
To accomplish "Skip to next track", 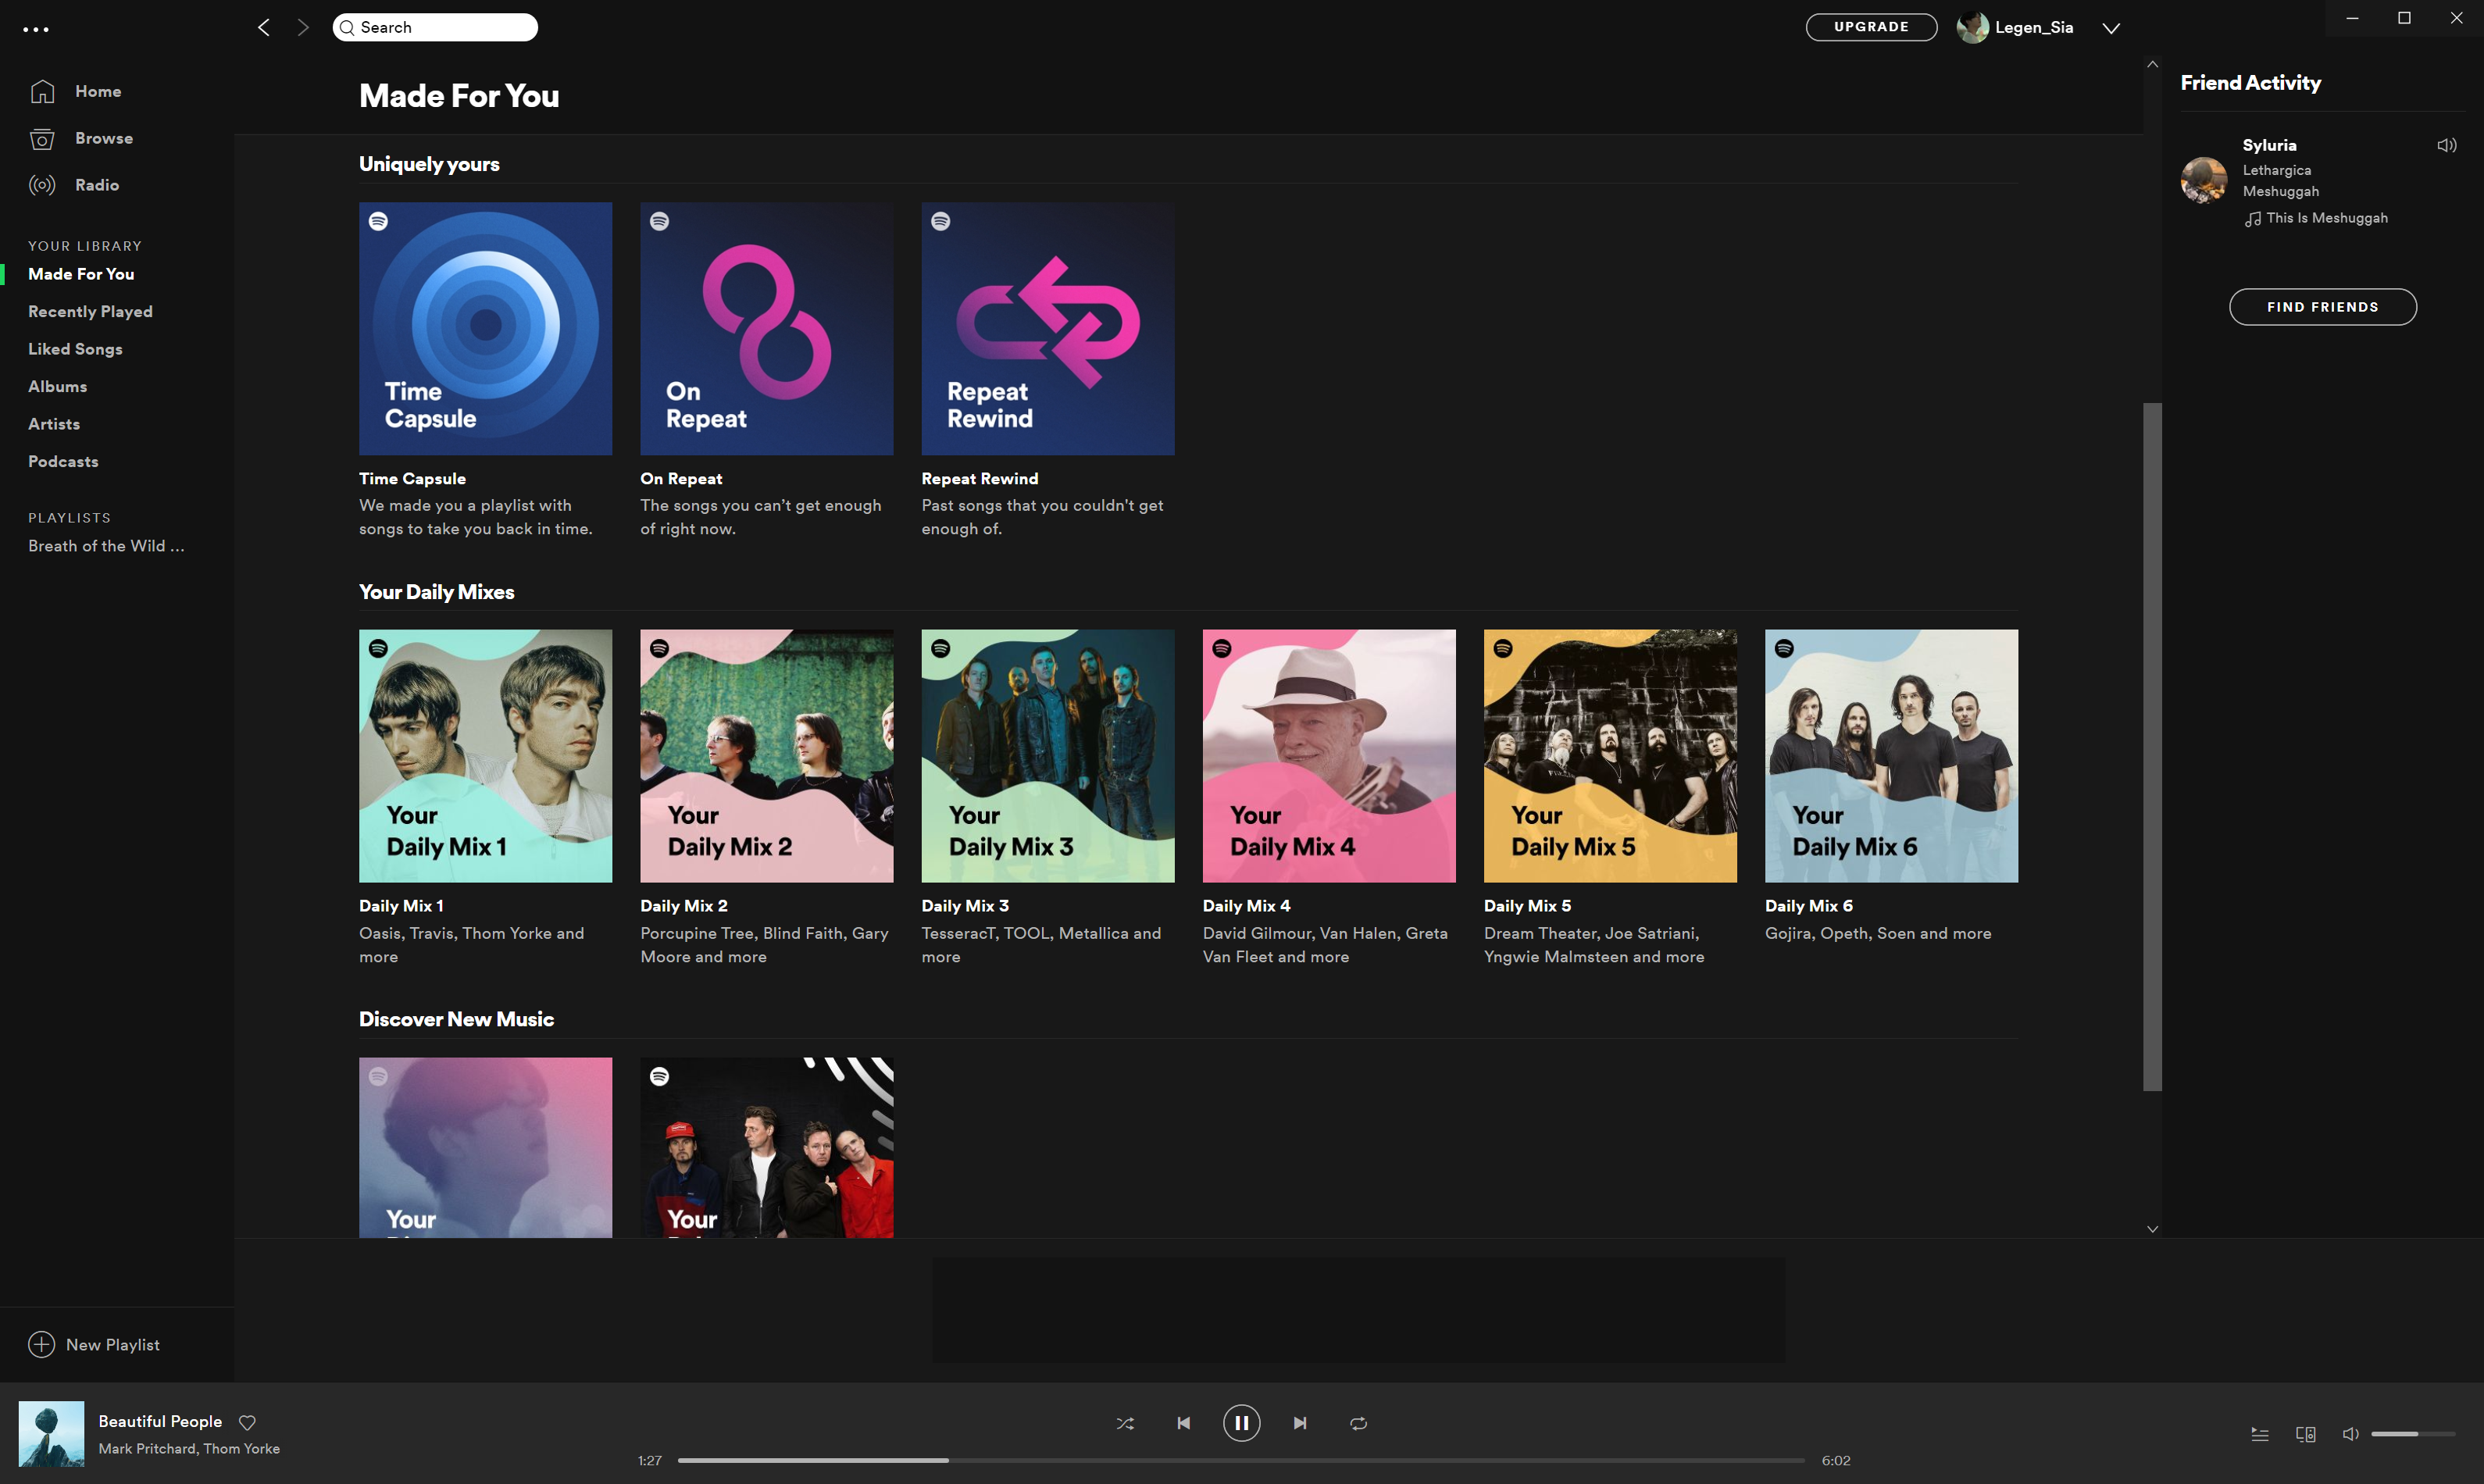I will pyautogui.click(x=1300, y=1423).
